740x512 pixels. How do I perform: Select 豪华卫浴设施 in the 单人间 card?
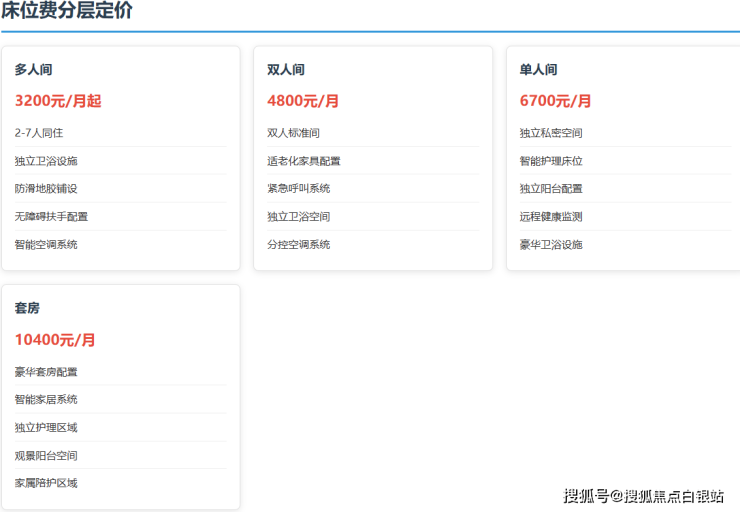point(551,244)
